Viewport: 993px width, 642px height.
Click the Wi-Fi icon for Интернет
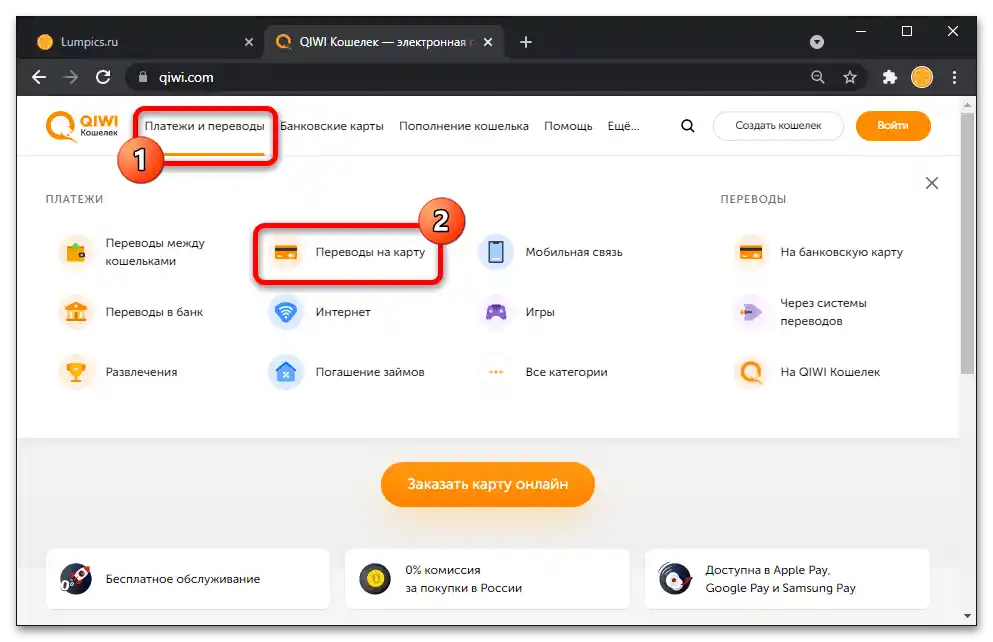tap(286, 312)
